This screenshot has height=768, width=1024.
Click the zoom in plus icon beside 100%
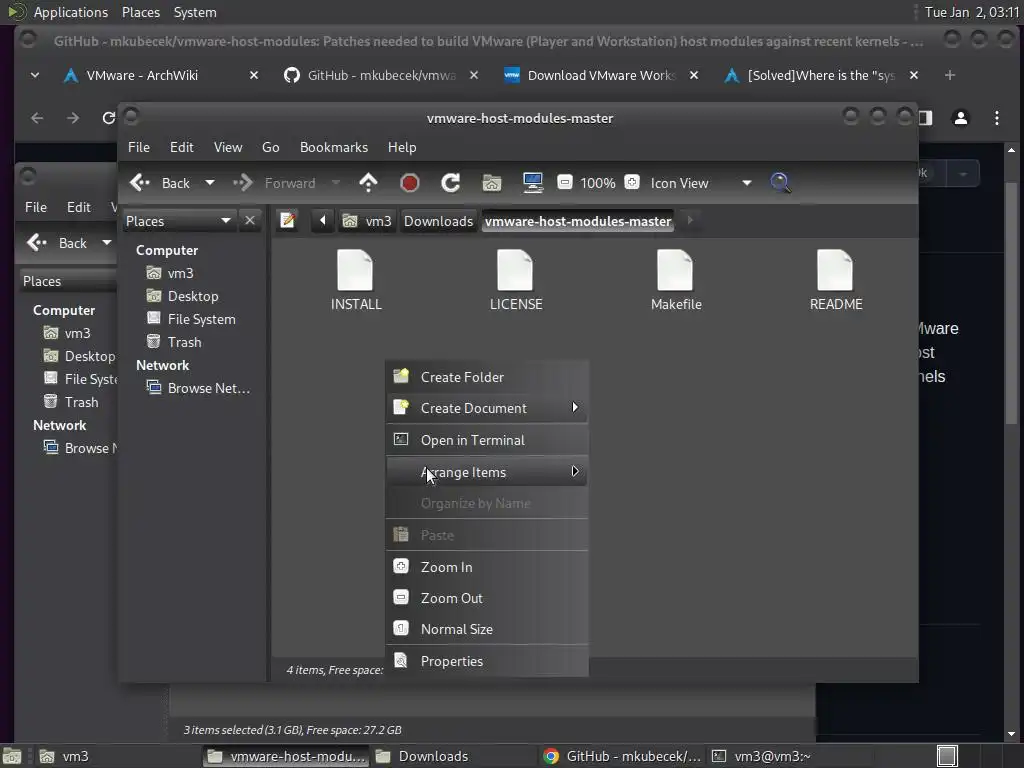(632, 182)
